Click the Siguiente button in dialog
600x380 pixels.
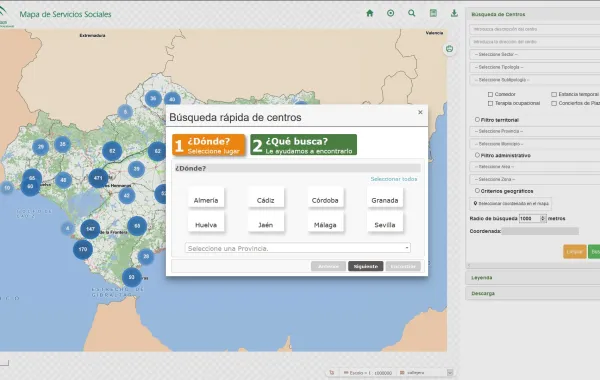(365, 266)
